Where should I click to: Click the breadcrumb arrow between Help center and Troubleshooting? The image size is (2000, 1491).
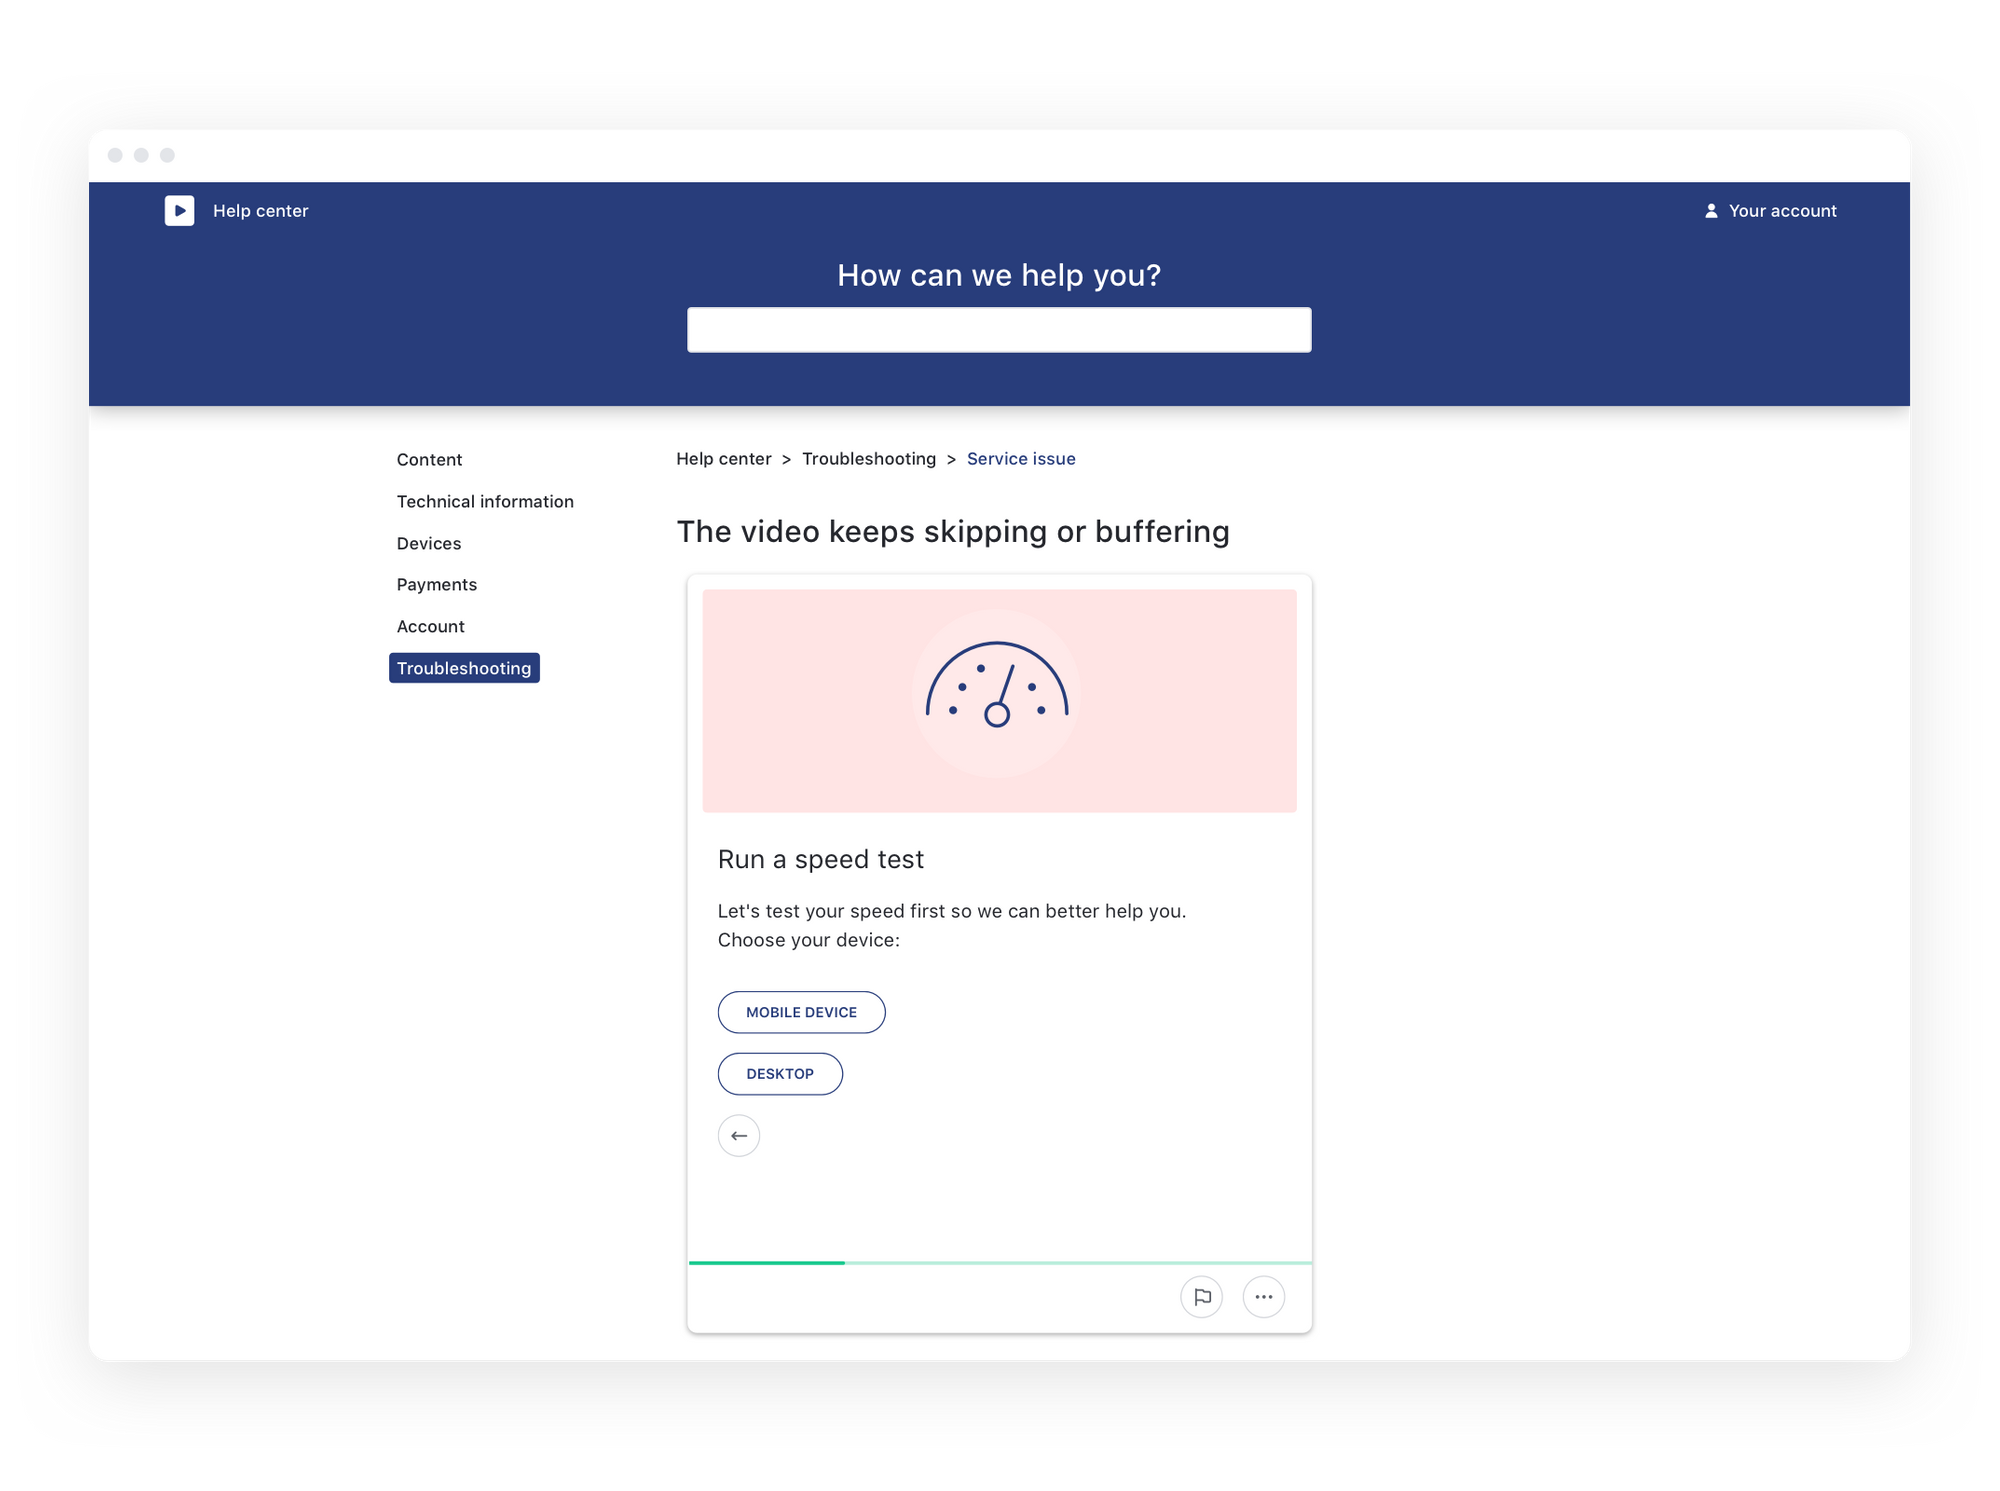[788, 459]
